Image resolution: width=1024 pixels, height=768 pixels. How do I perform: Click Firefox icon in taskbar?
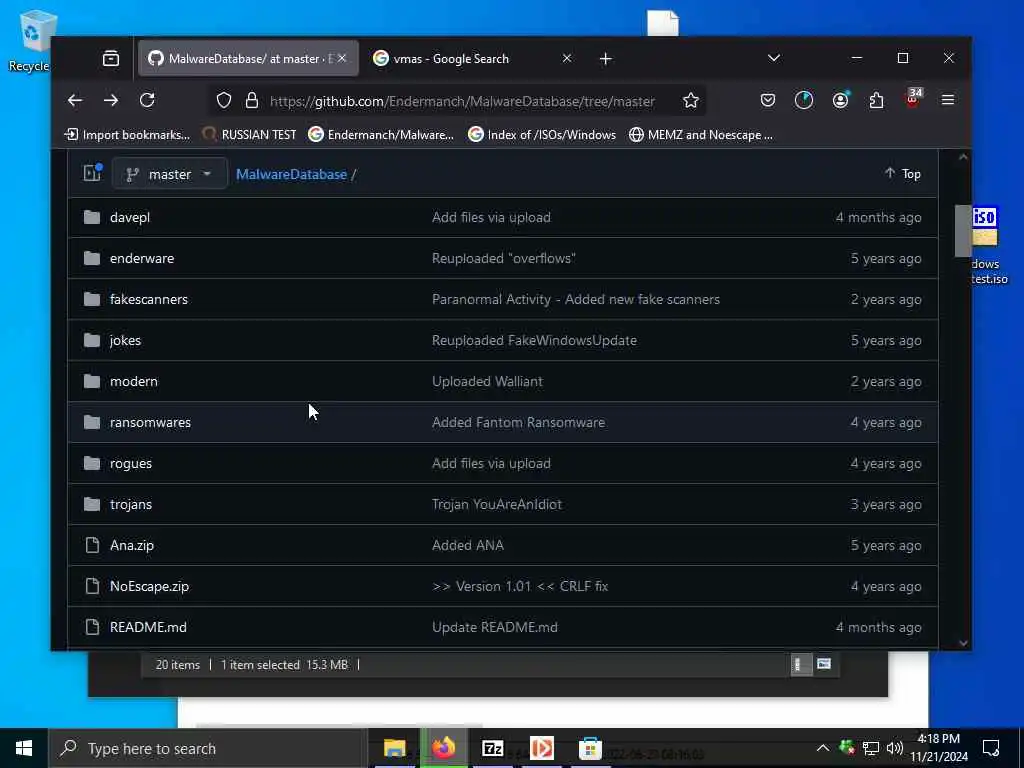[444, 748]
